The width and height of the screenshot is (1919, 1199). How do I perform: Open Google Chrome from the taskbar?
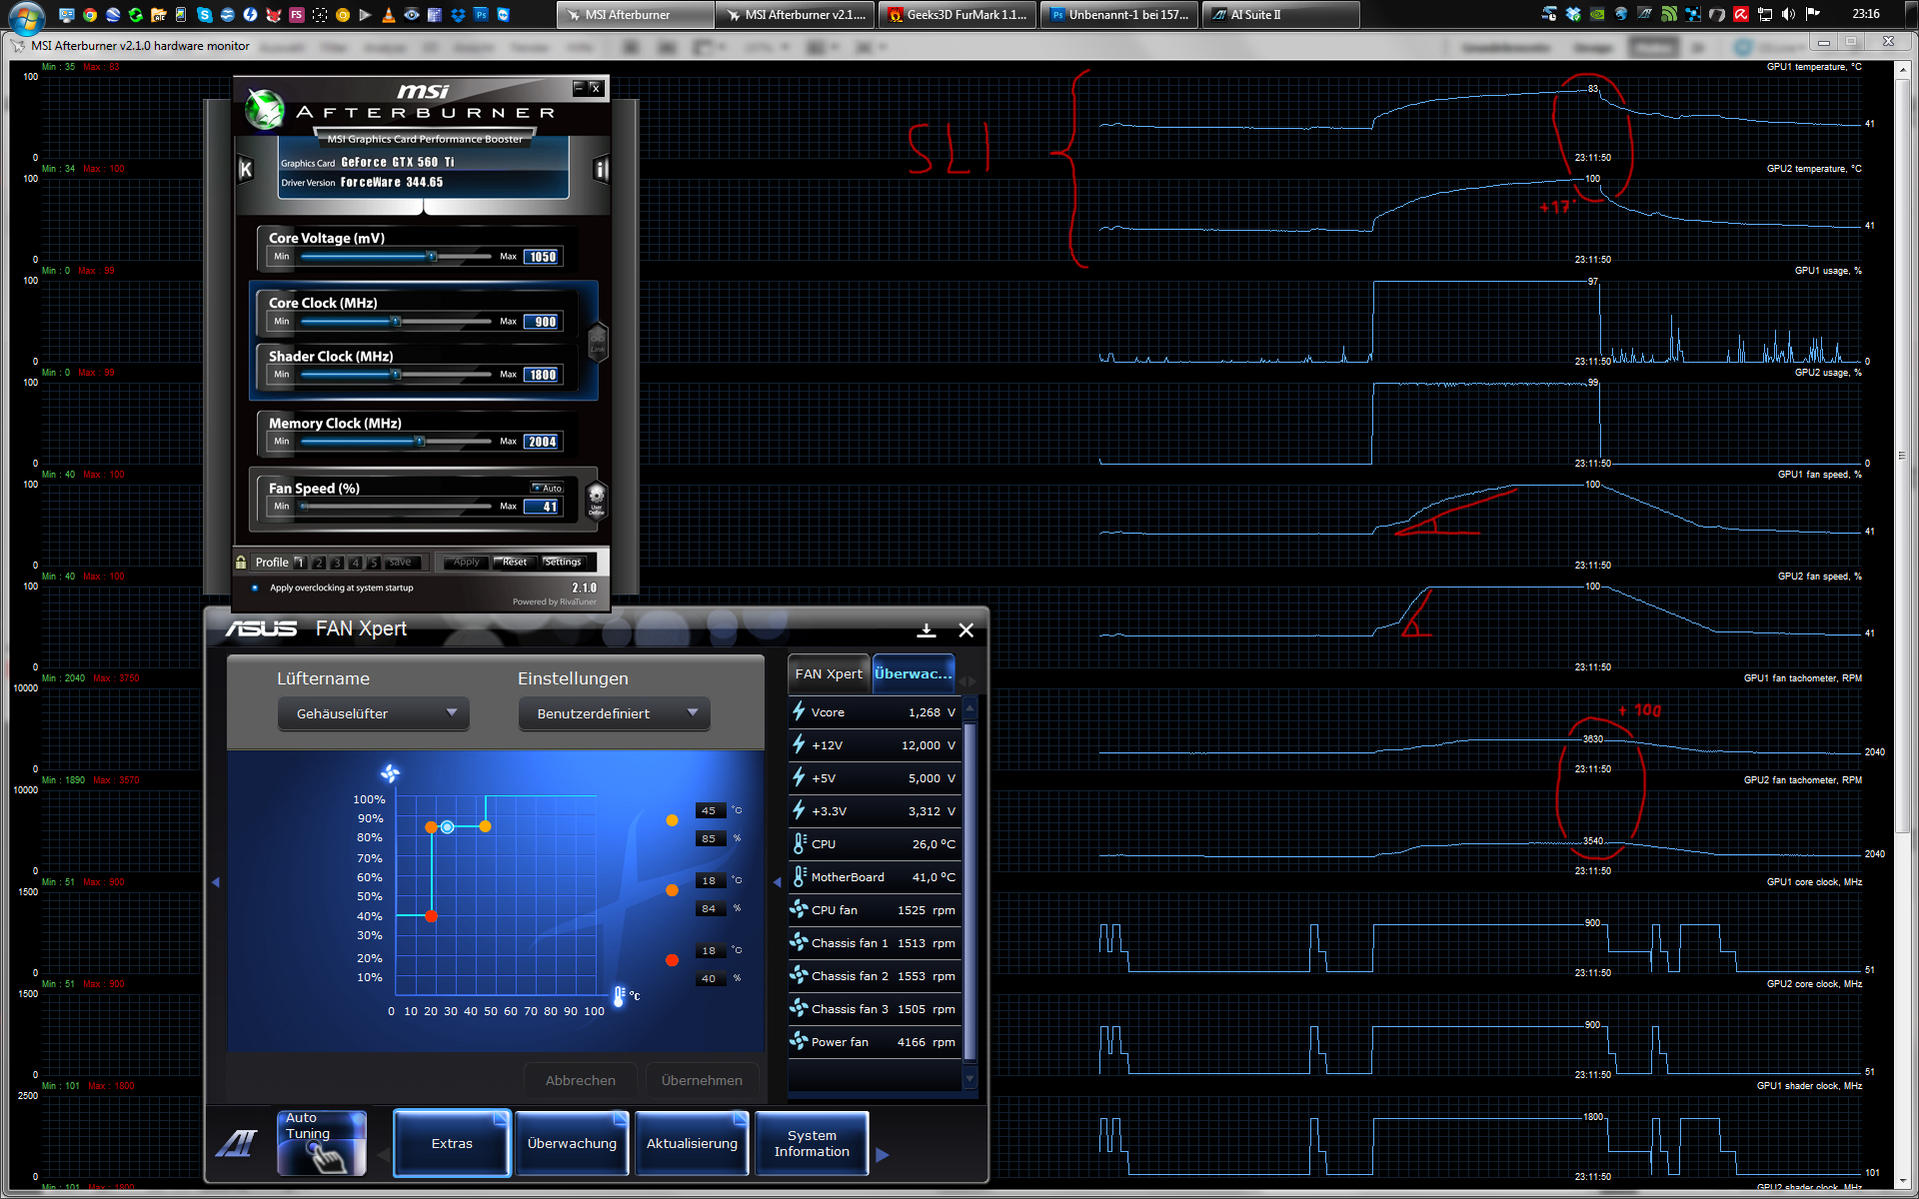pos(90,14)
